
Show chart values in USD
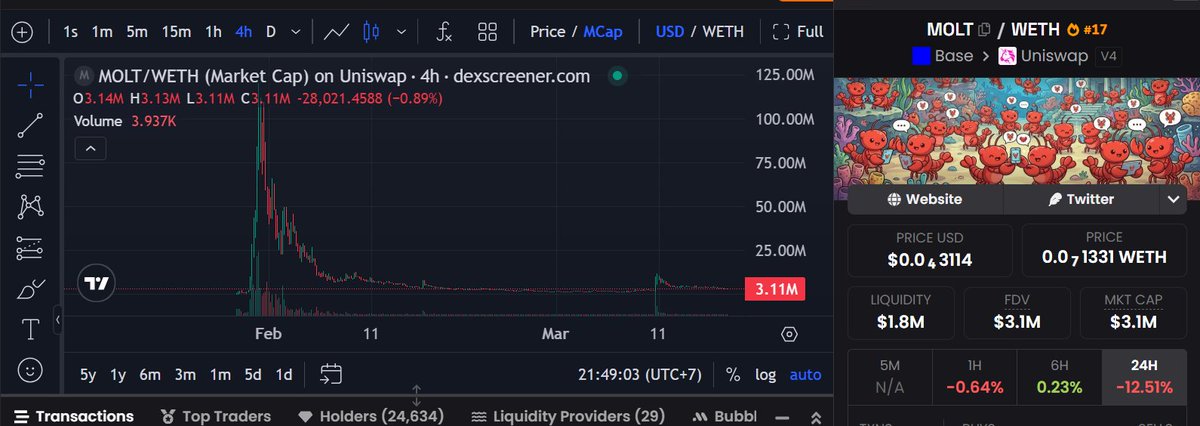(670, 32)
